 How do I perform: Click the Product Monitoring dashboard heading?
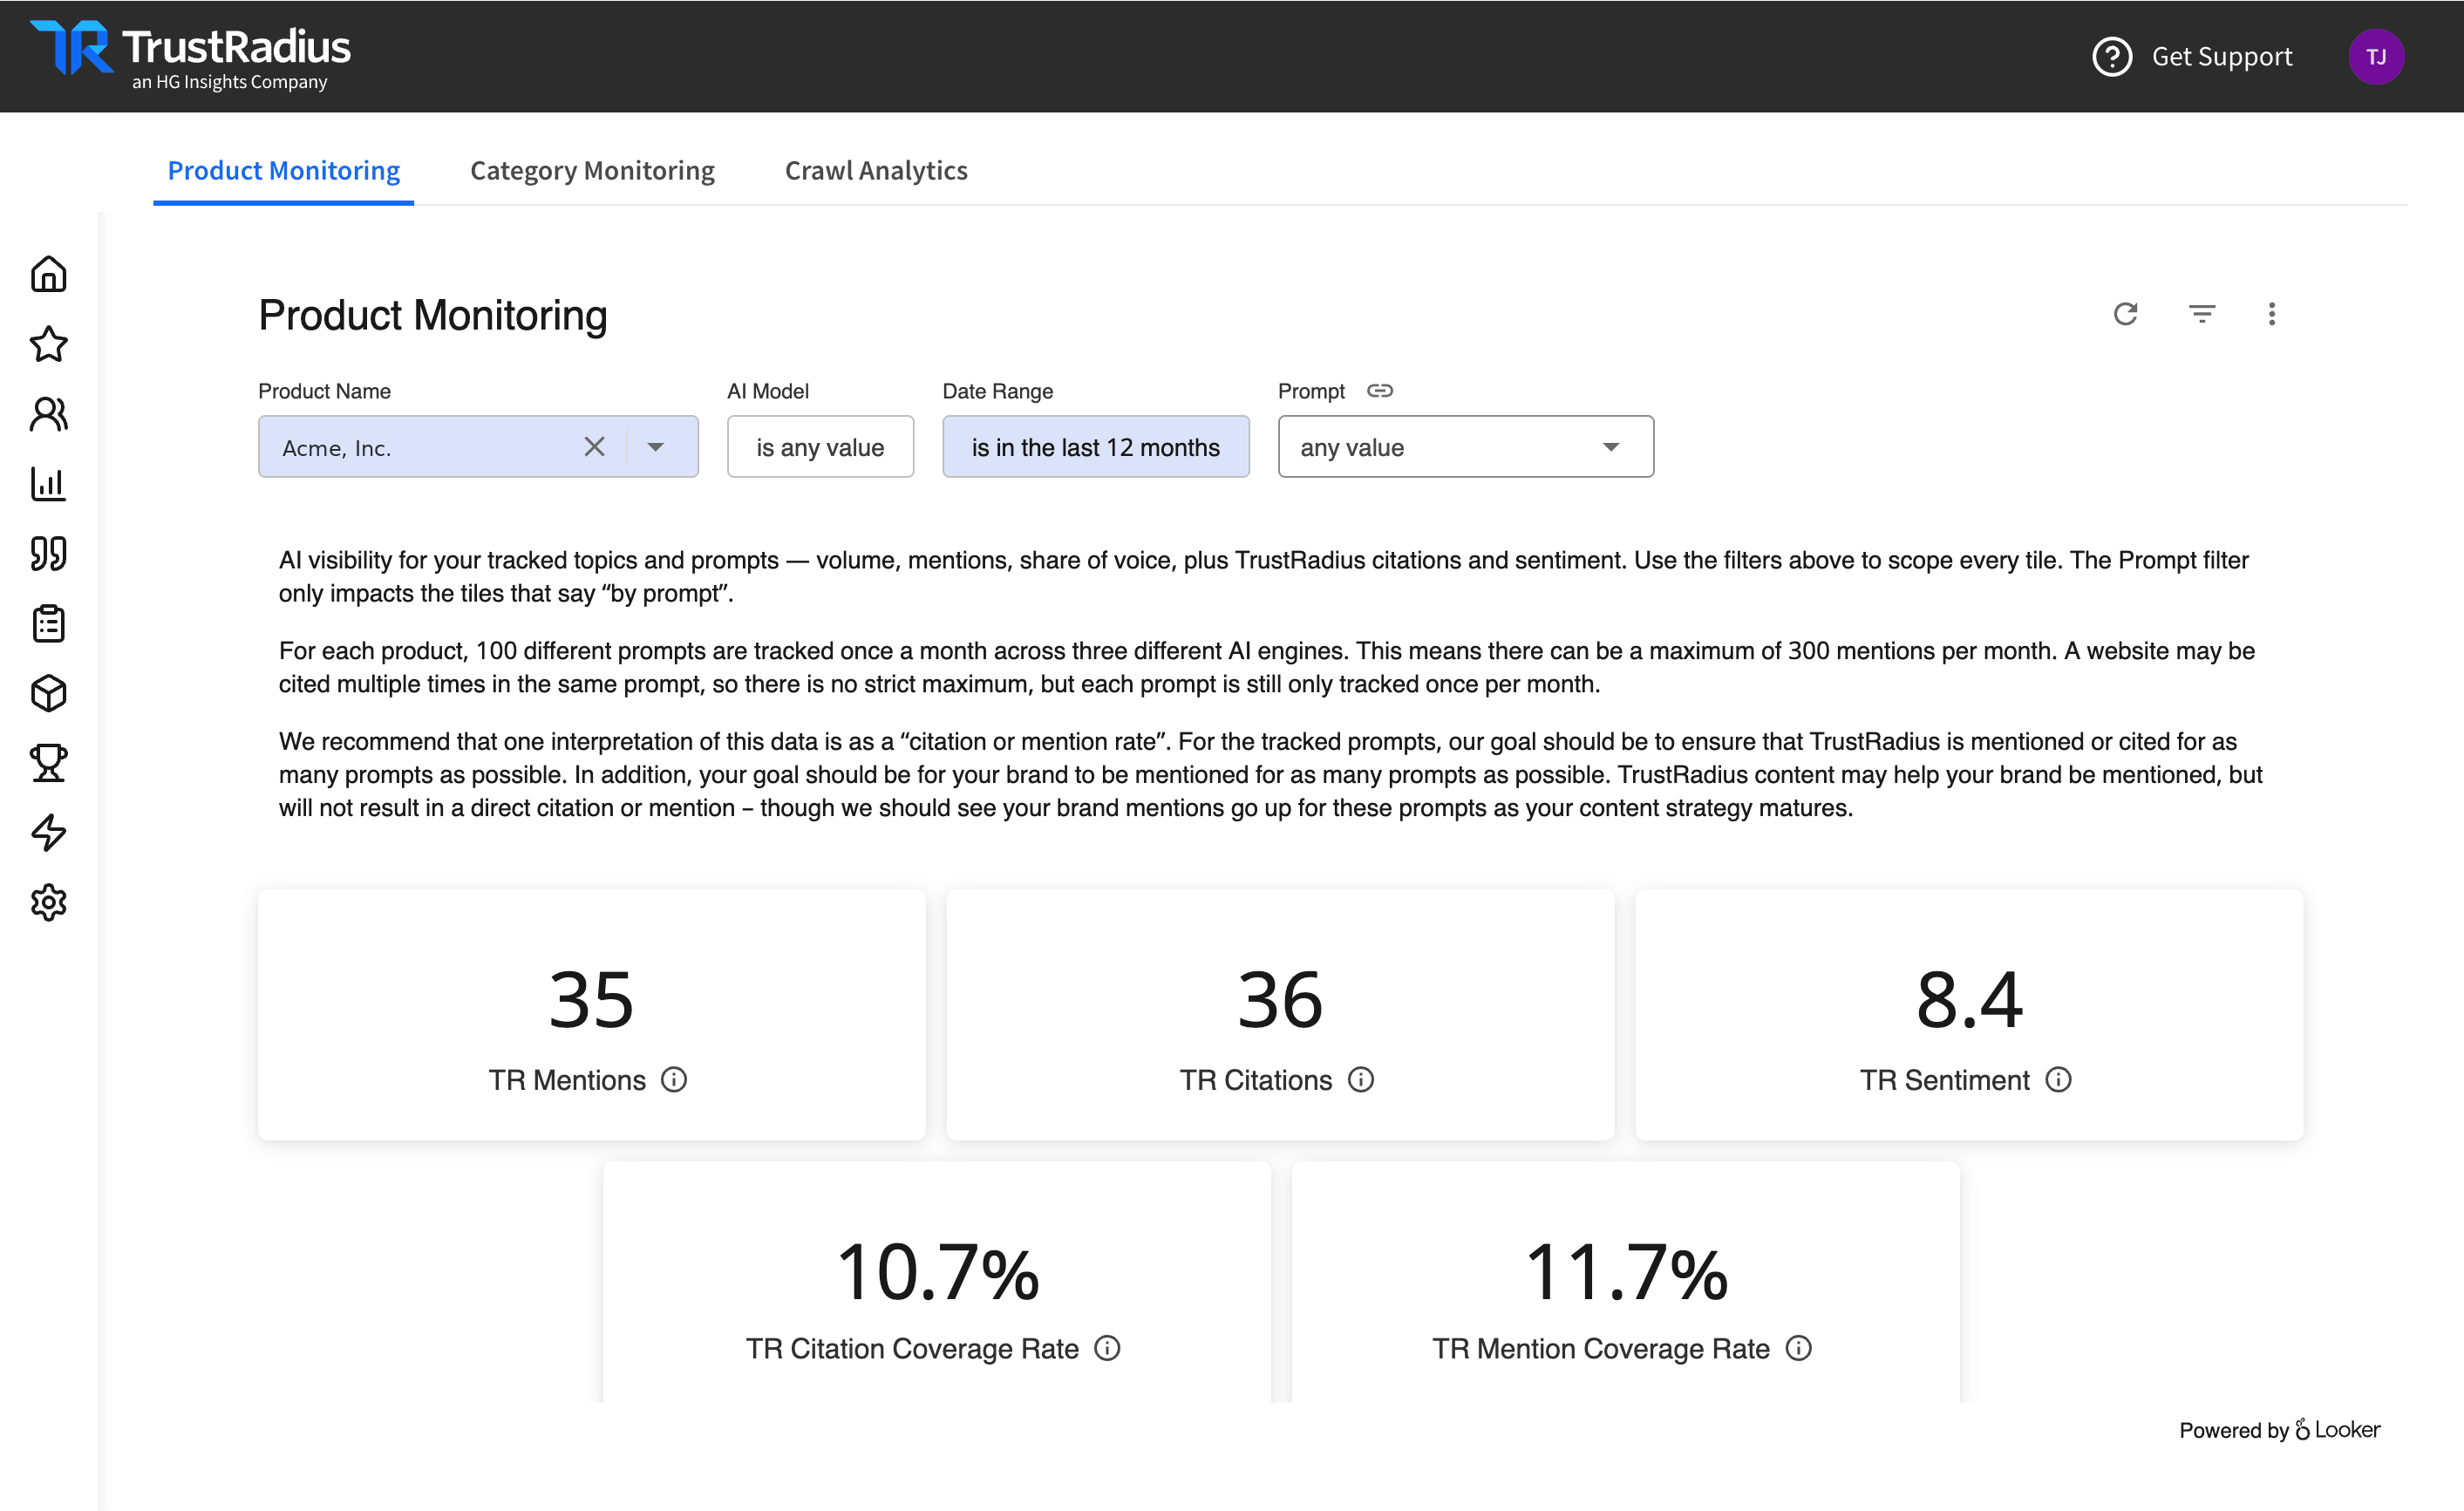tap(433, 315)
